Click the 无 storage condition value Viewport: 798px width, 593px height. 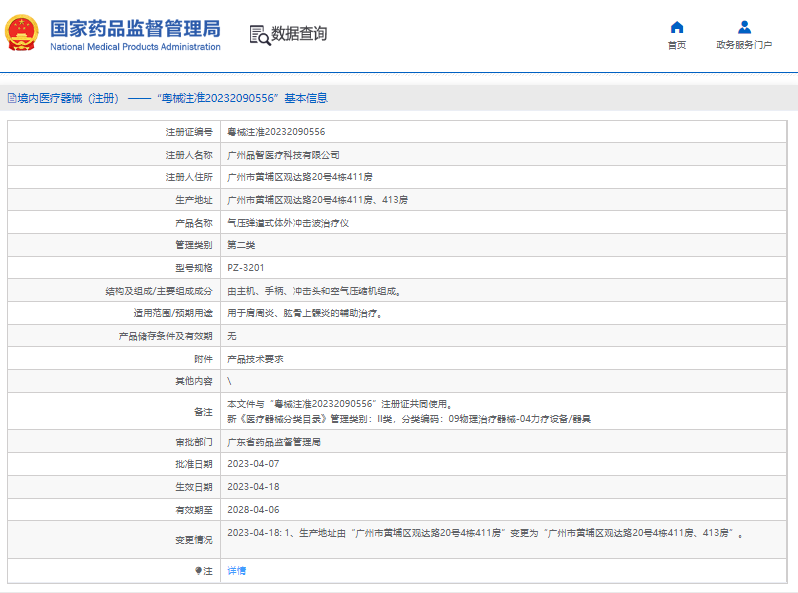[232, 336]
